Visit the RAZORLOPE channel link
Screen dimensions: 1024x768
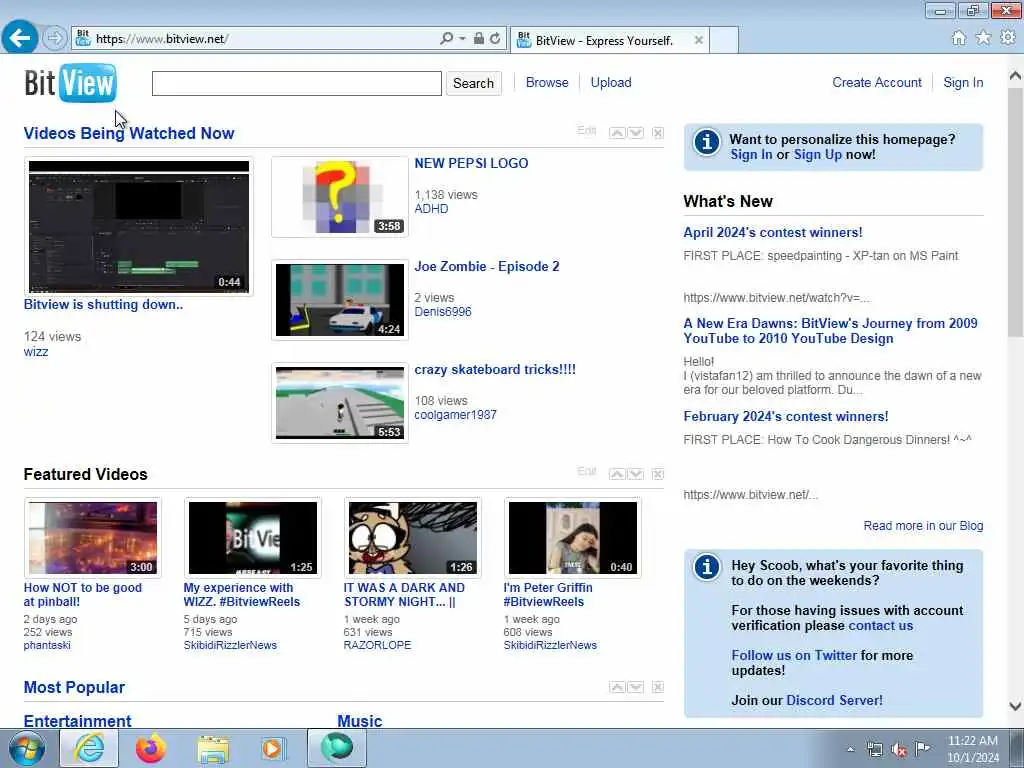tap(377, 645)
